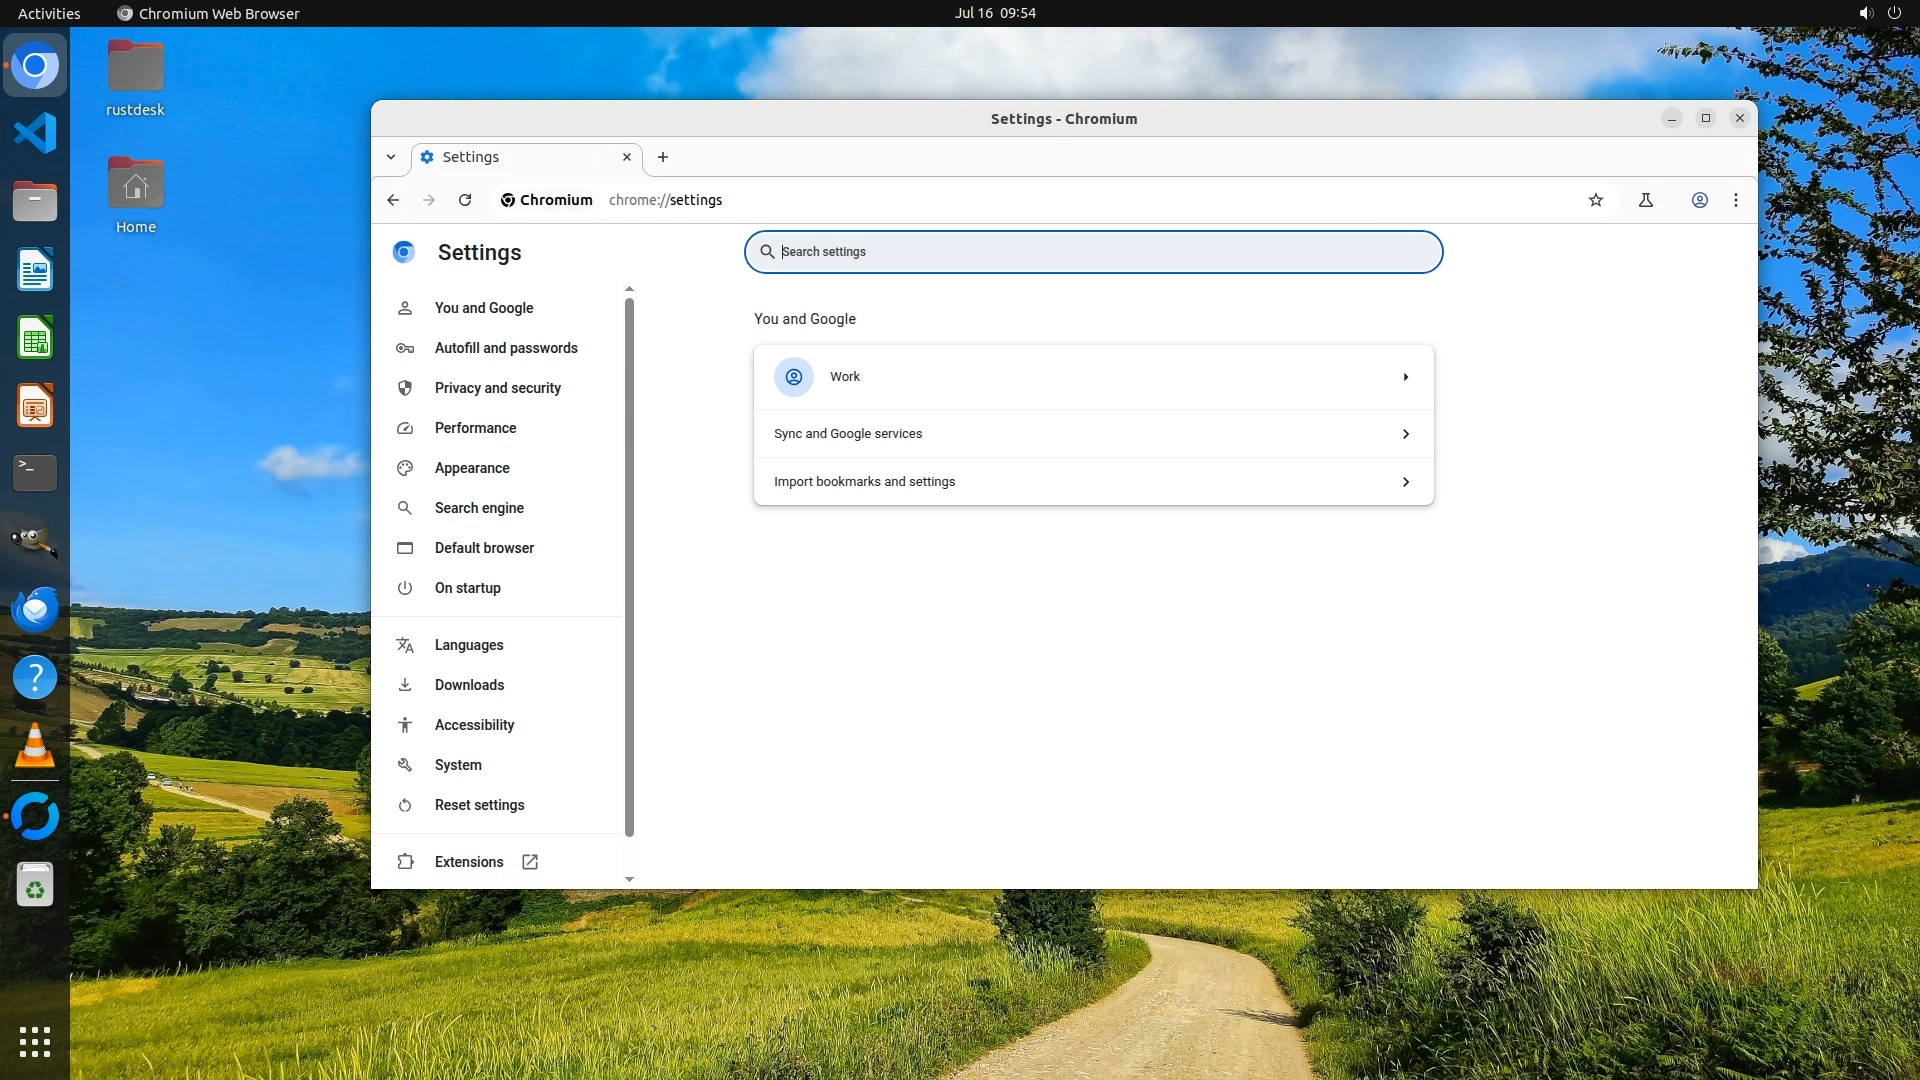Open the Chrome Labs flask icon
Viewport: 1920px width, 1080px height.
(1646, 200)
